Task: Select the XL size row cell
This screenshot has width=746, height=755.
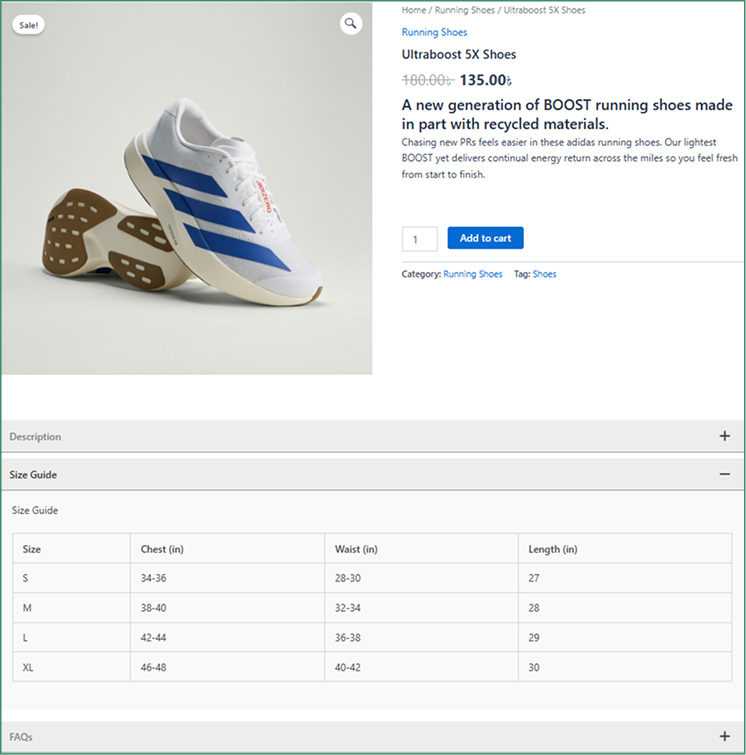Action: 71,667
